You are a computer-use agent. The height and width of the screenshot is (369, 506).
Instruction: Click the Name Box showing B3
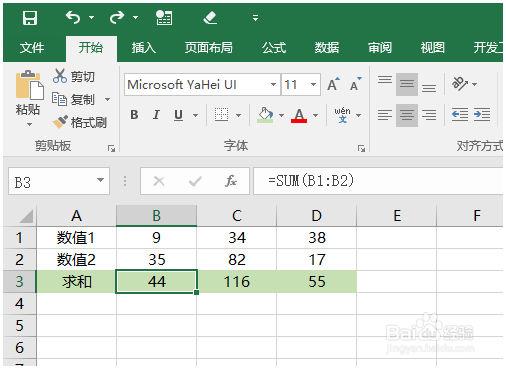[x=53, y=181]
